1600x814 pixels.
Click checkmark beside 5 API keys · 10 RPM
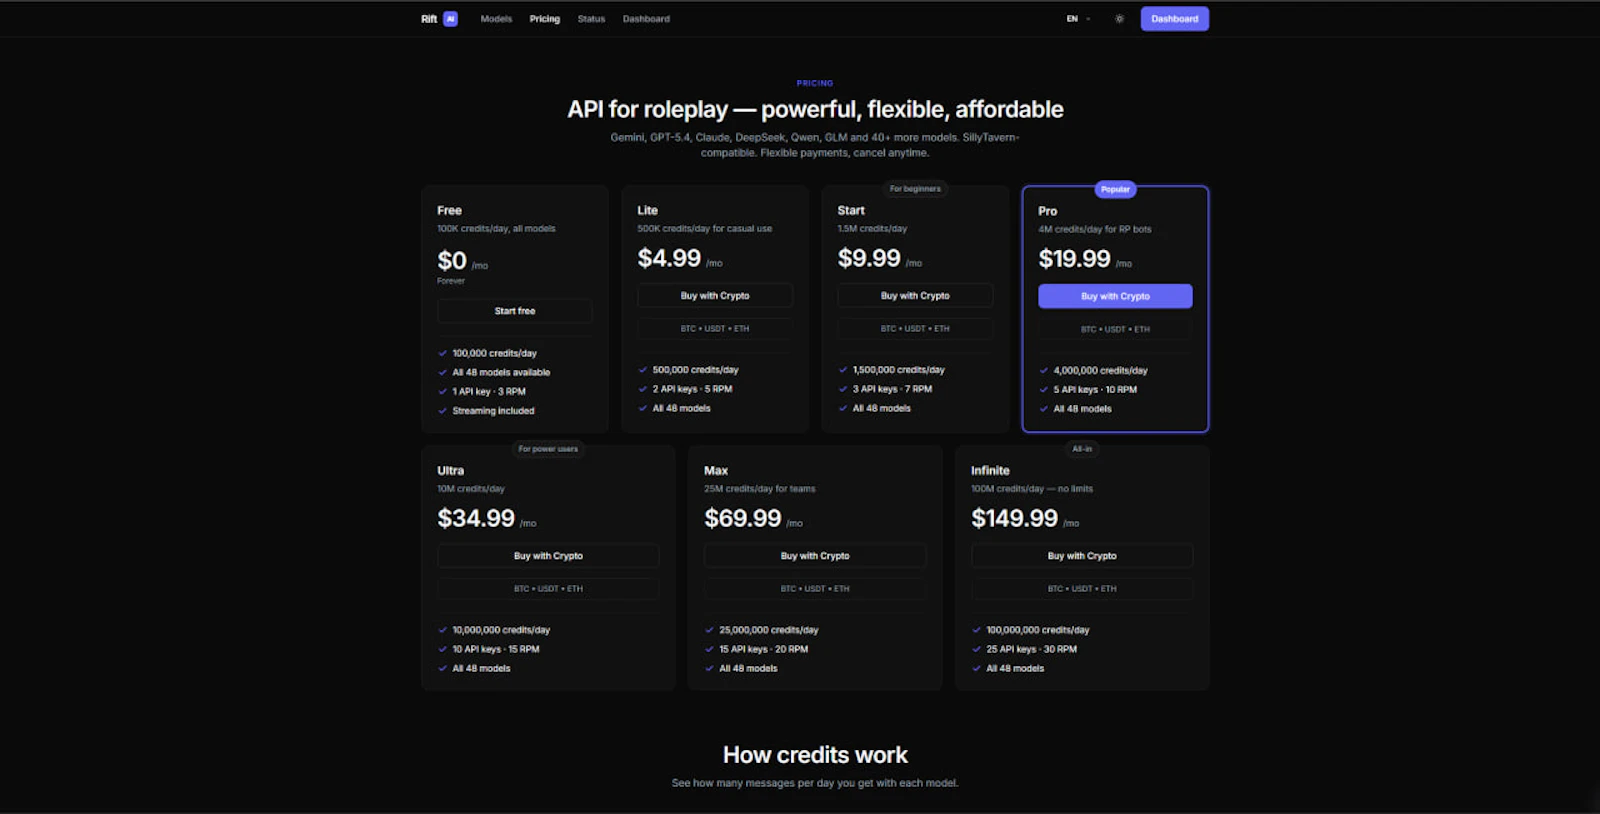1043,390
